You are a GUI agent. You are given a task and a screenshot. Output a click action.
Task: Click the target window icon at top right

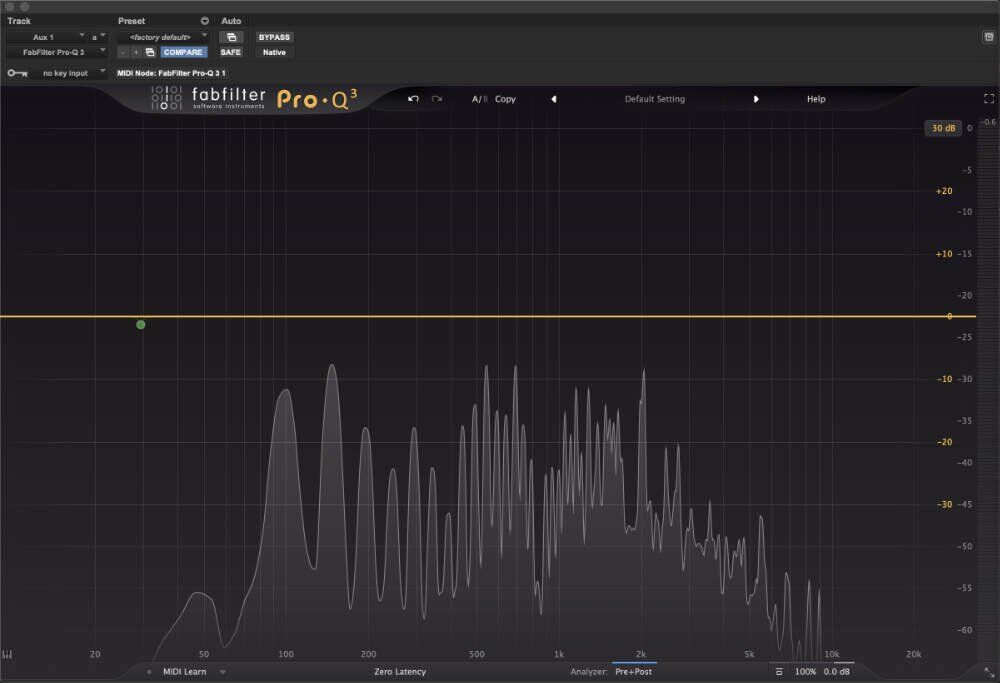pyautogui.click(x=989, y=37)
